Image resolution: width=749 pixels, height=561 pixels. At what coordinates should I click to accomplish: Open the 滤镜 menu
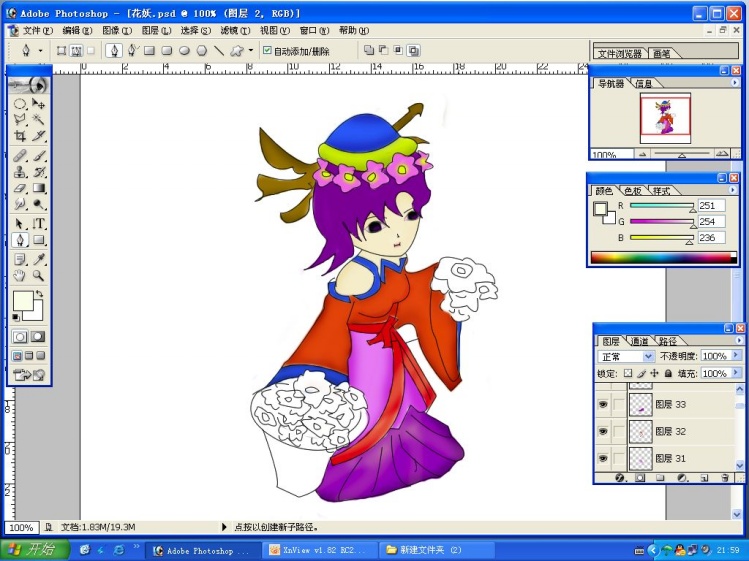pyautogui.click(x=235, y=31)
